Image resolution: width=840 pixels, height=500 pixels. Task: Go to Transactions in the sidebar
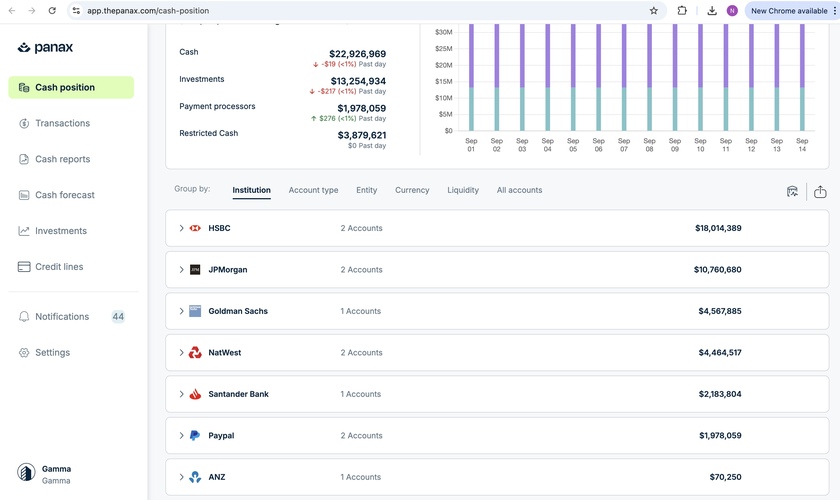(62, 123)
